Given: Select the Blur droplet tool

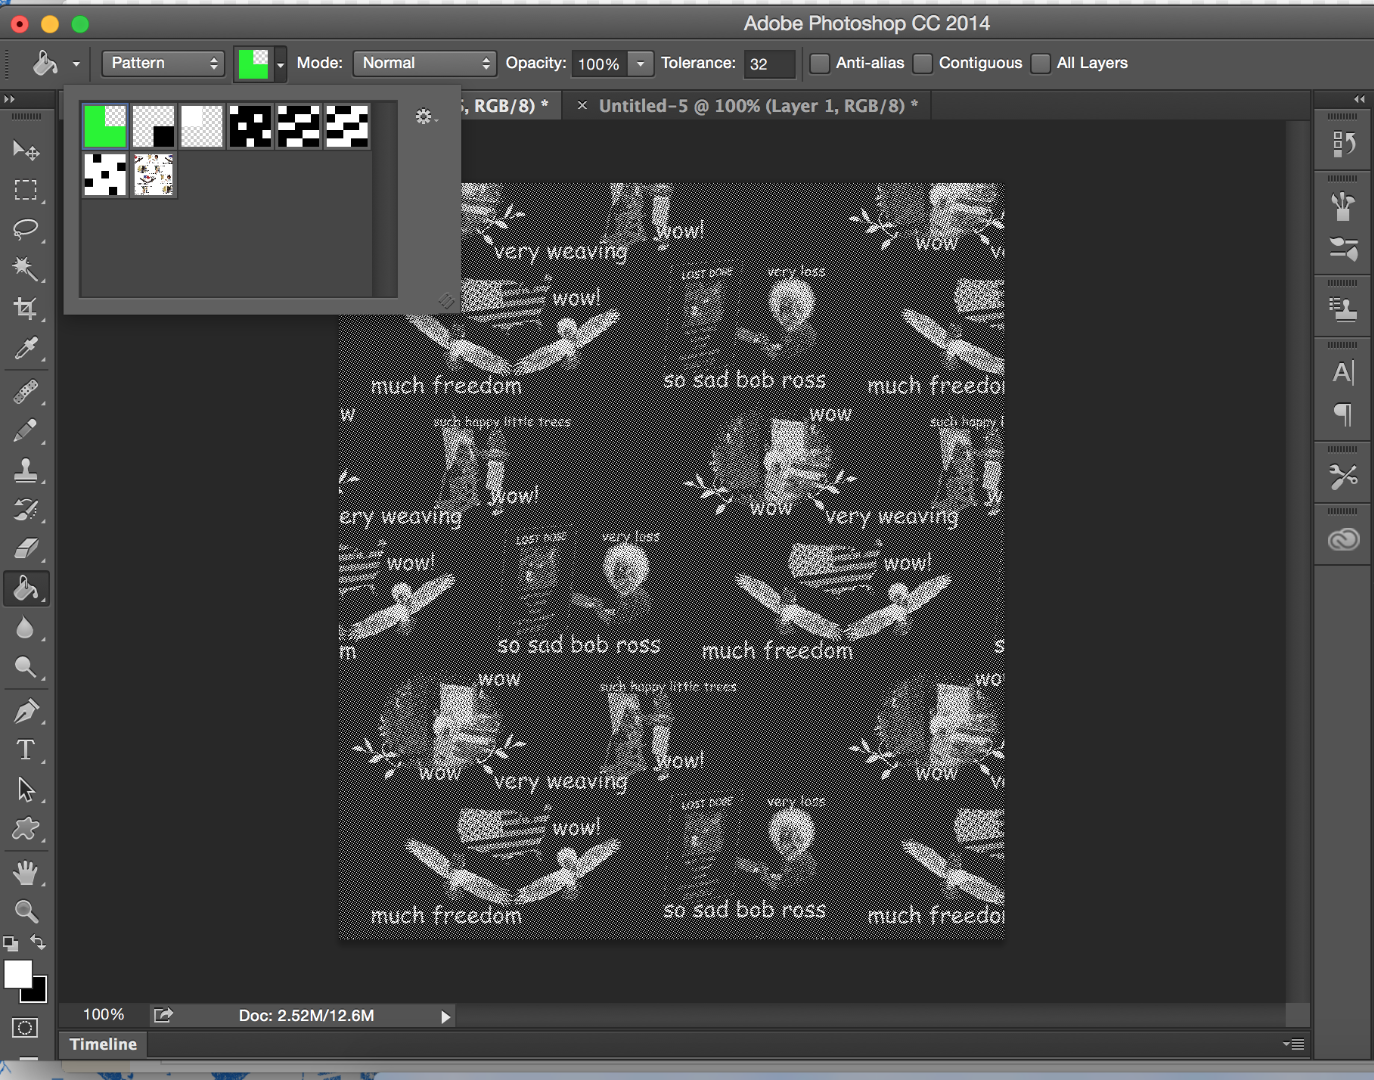Looking at the screenshot, I should (x=26, y=629).
